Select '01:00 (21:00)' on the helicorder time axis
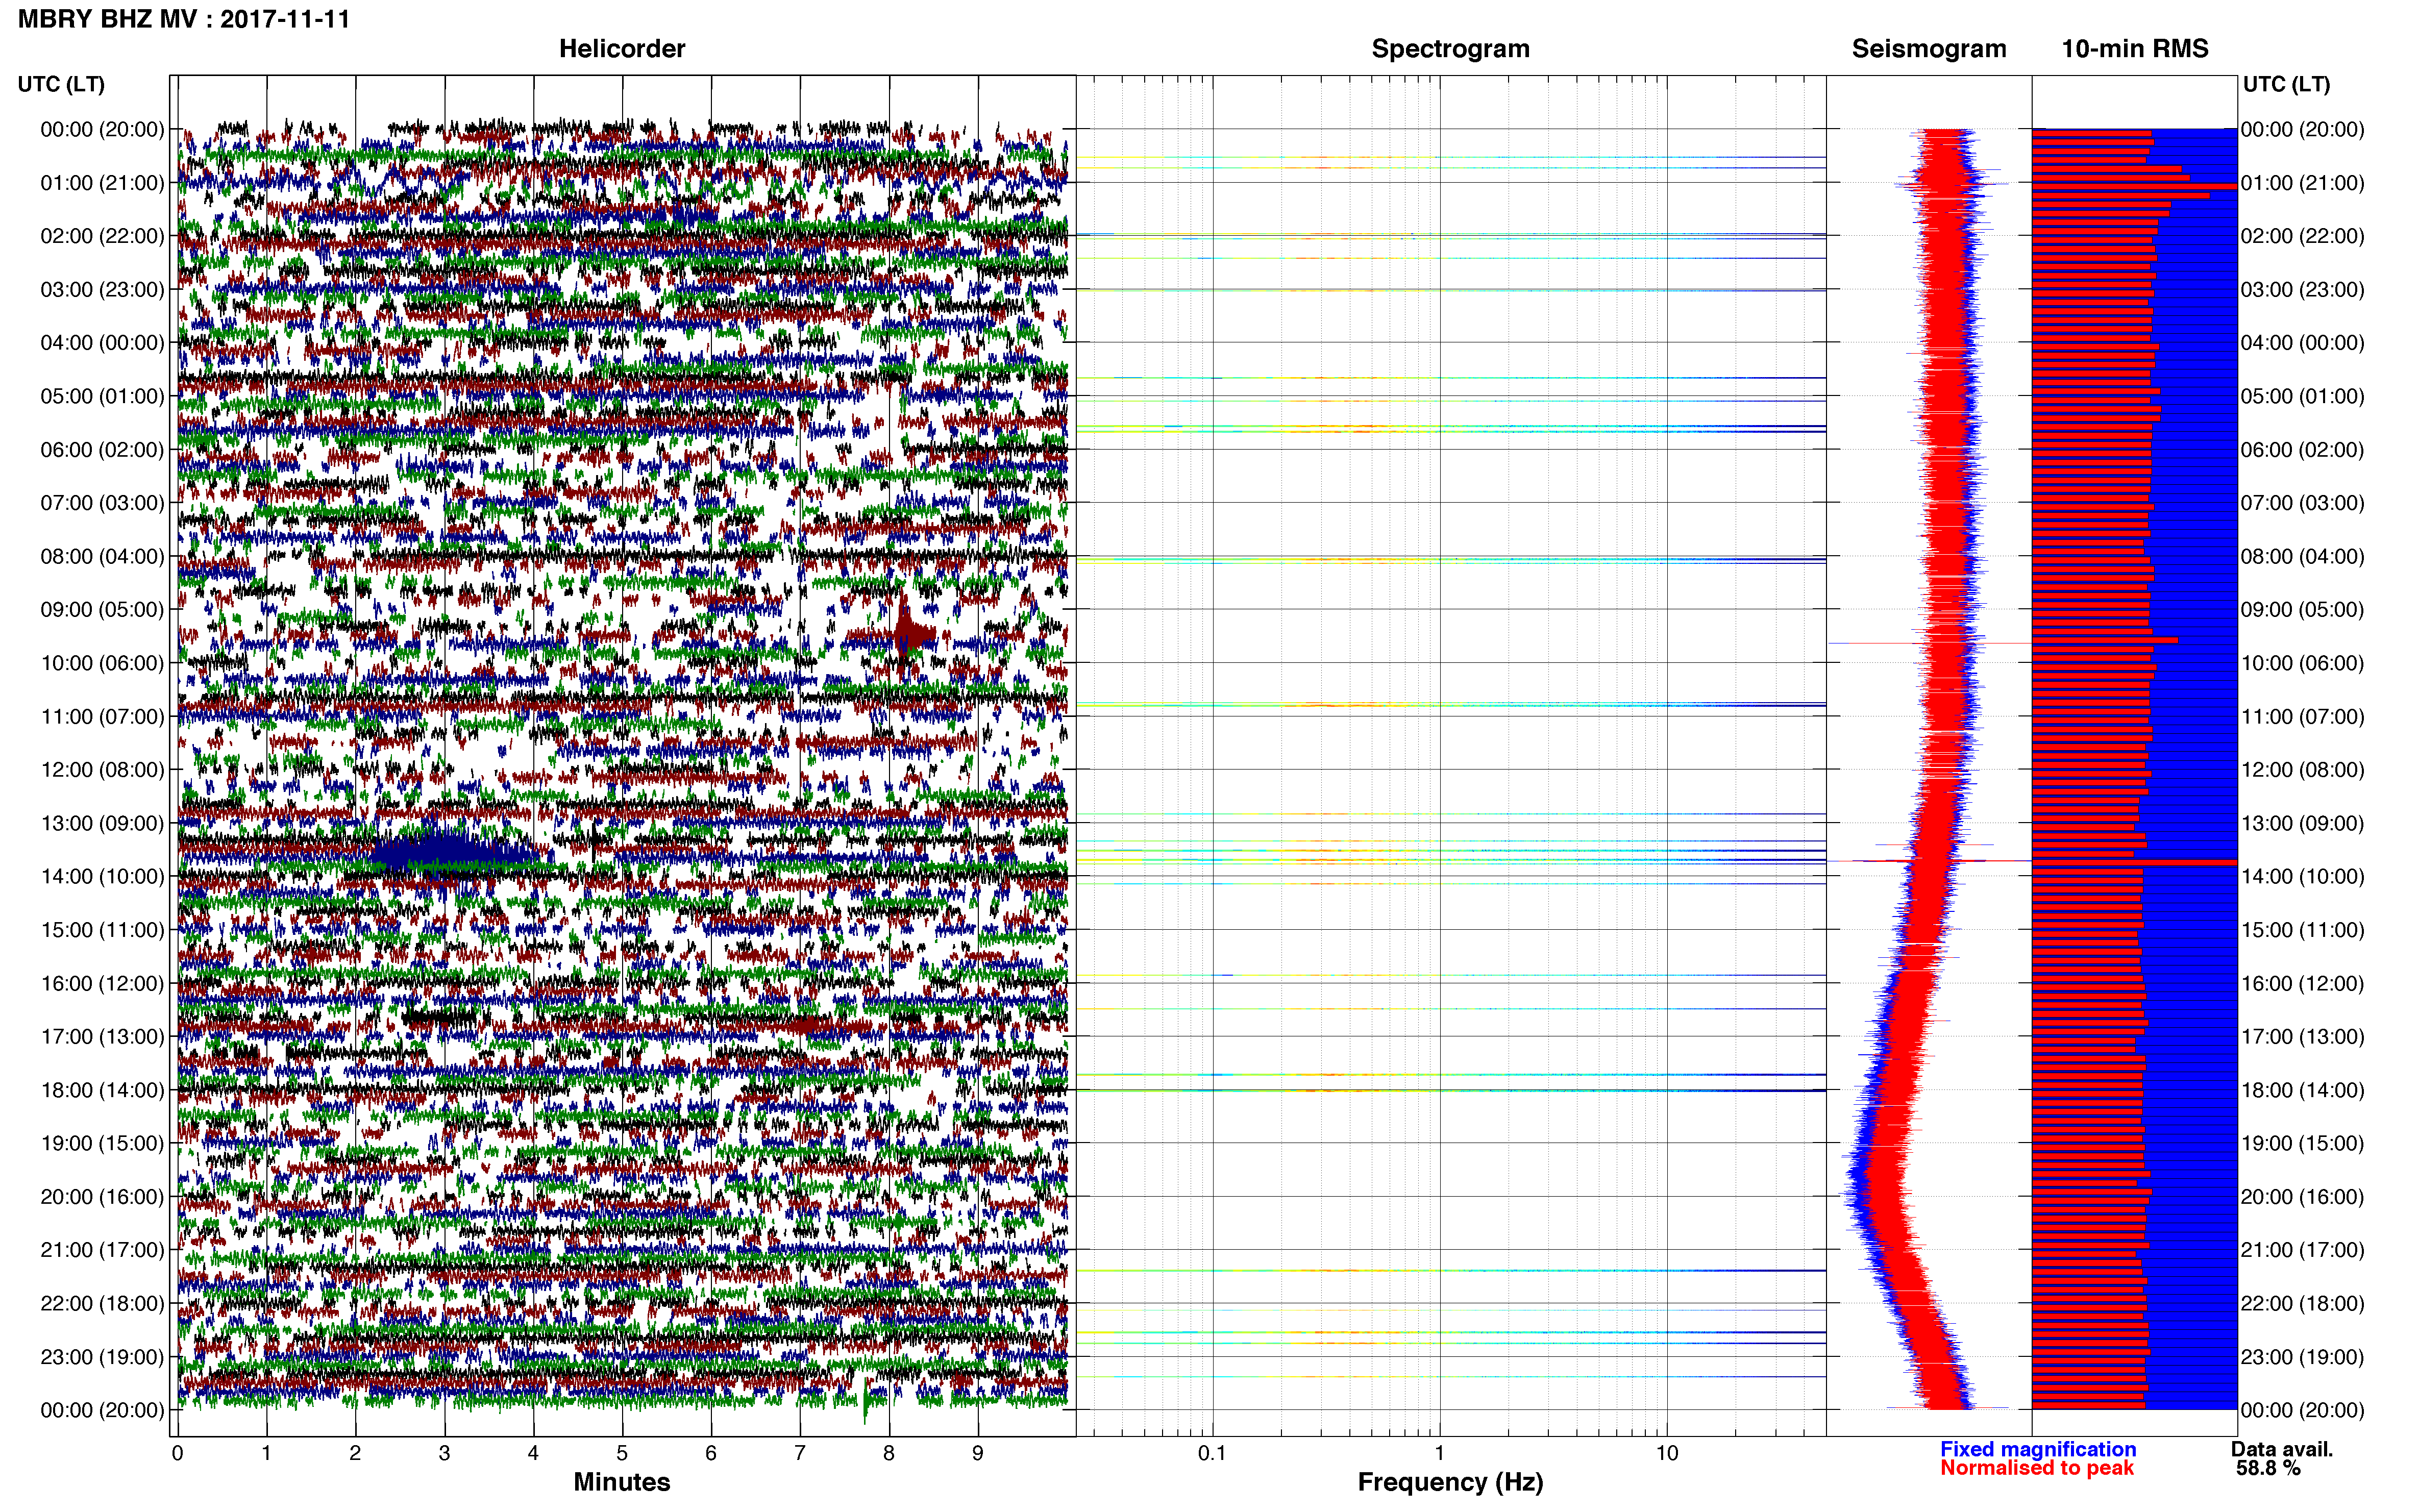This screenshot has height=1512, width=2419. click(x=102, y=183)
